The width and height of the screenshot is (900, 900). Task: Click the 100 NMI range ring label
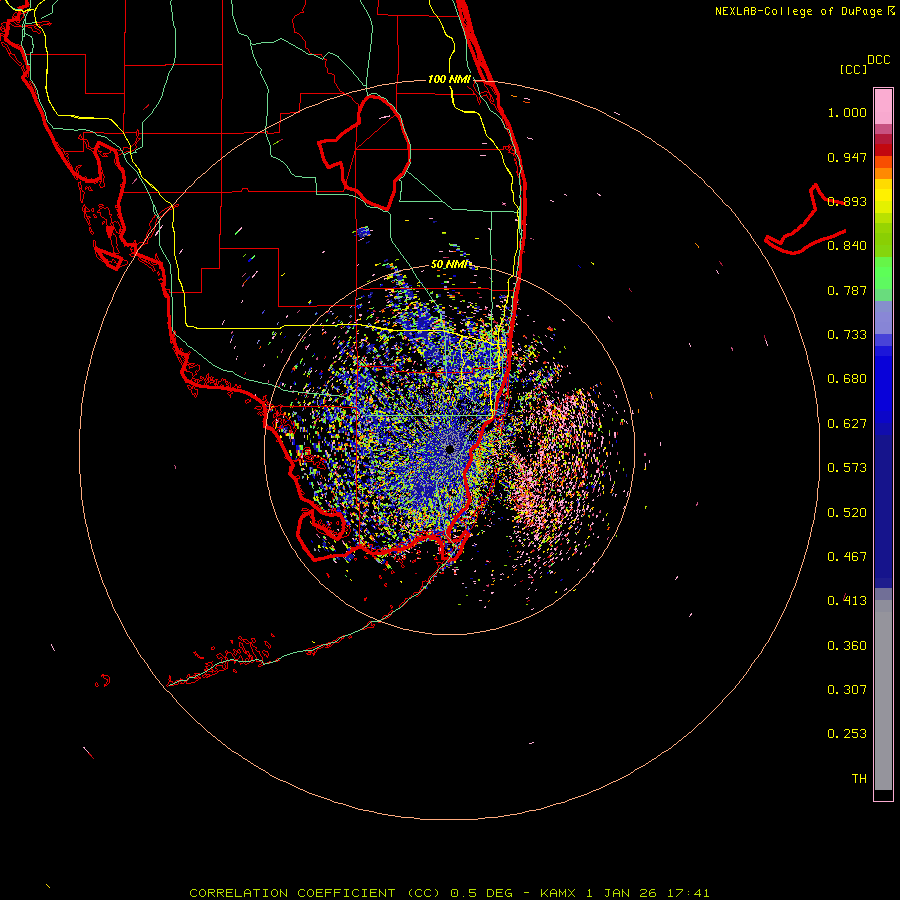[449, 79]
